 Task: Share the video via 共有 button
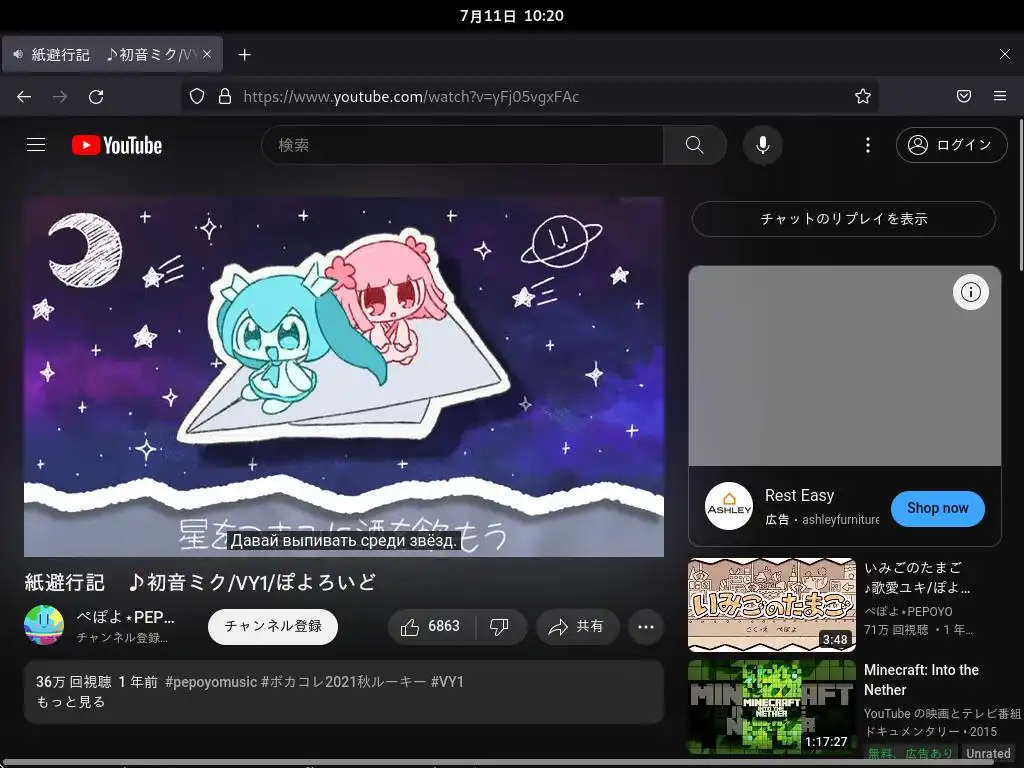[x=577, y=627]
